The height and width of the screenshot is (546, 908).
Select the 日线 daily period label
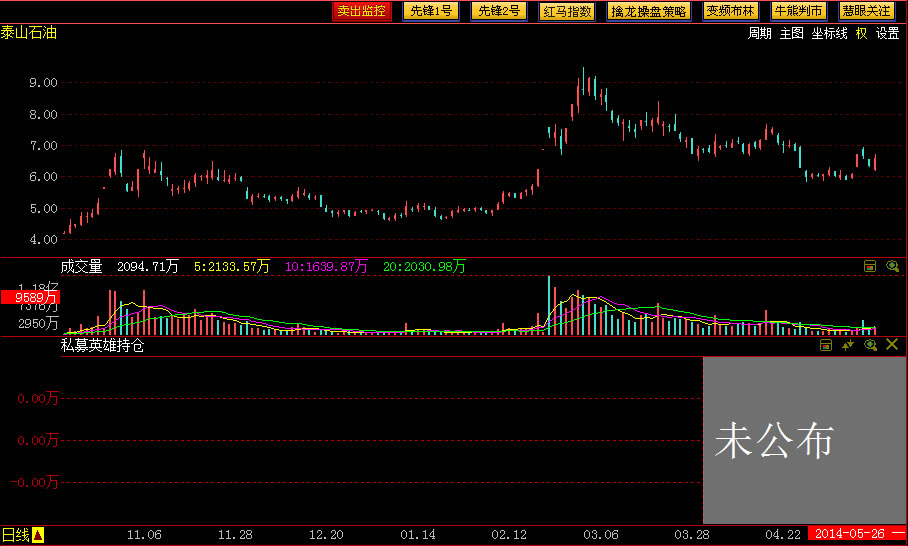coord(15,535)
